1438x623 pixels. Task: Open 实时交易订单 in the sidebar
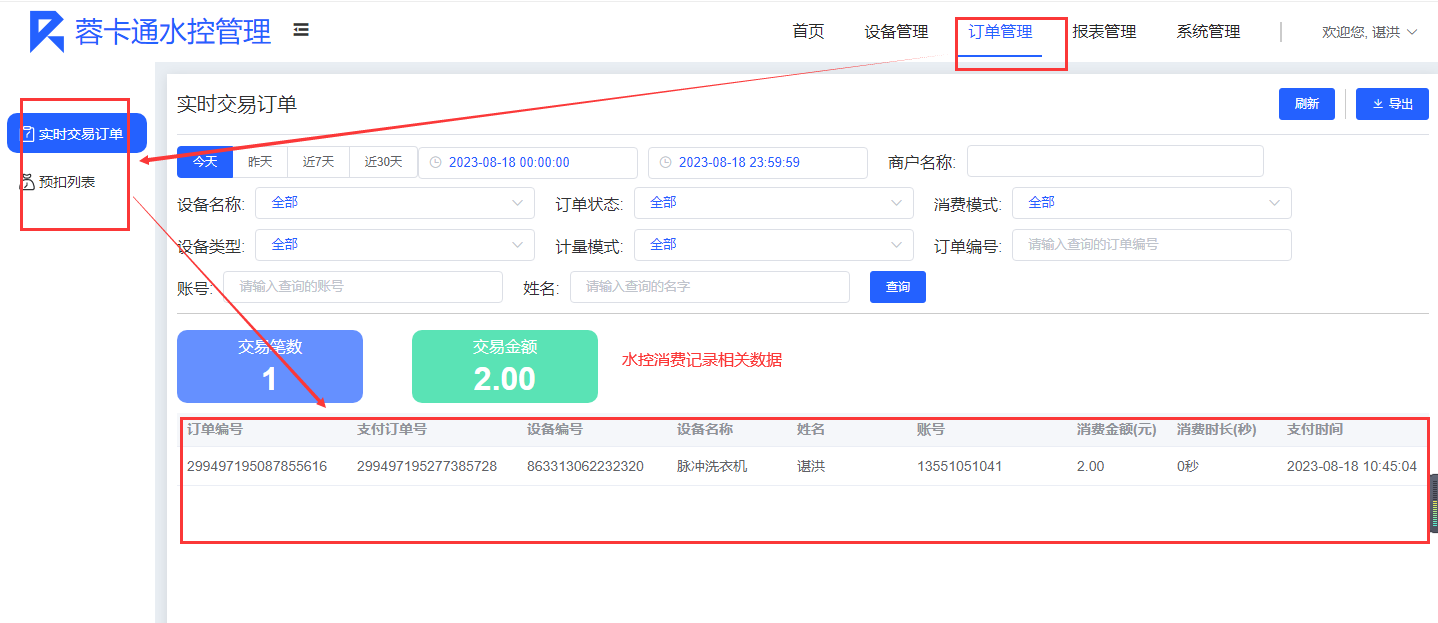click(77, 134)
